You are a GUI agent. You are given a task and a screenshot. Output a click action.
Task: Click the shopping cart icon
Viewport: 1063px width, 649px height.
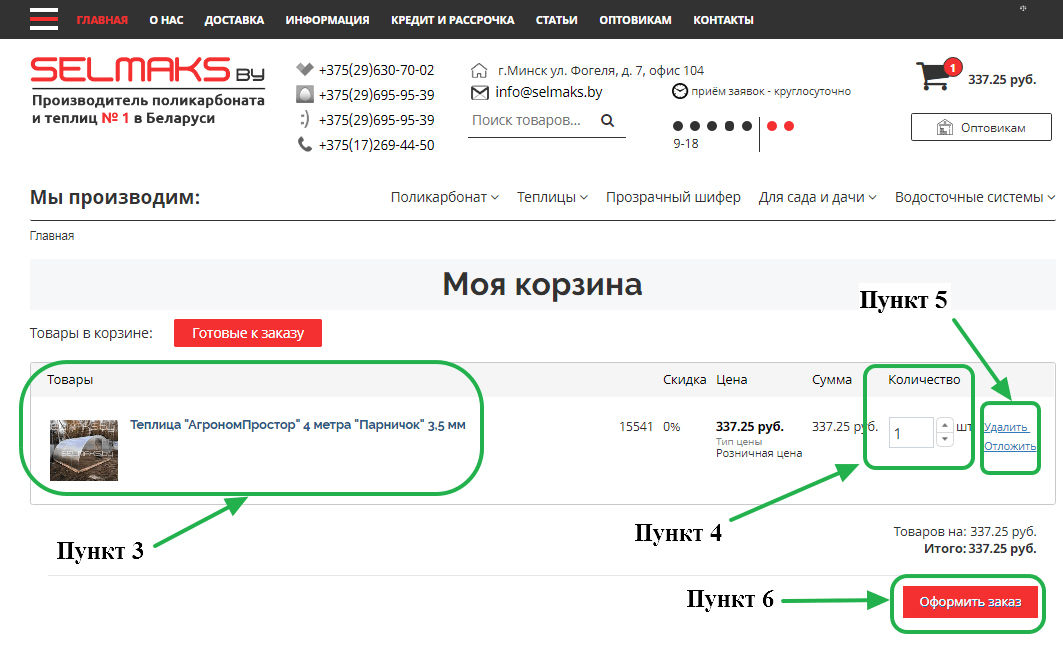[934, 77]
